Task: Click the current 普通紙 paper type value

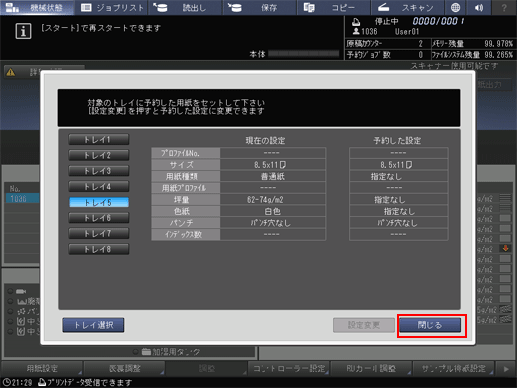Action: click(x=273, y=176)
